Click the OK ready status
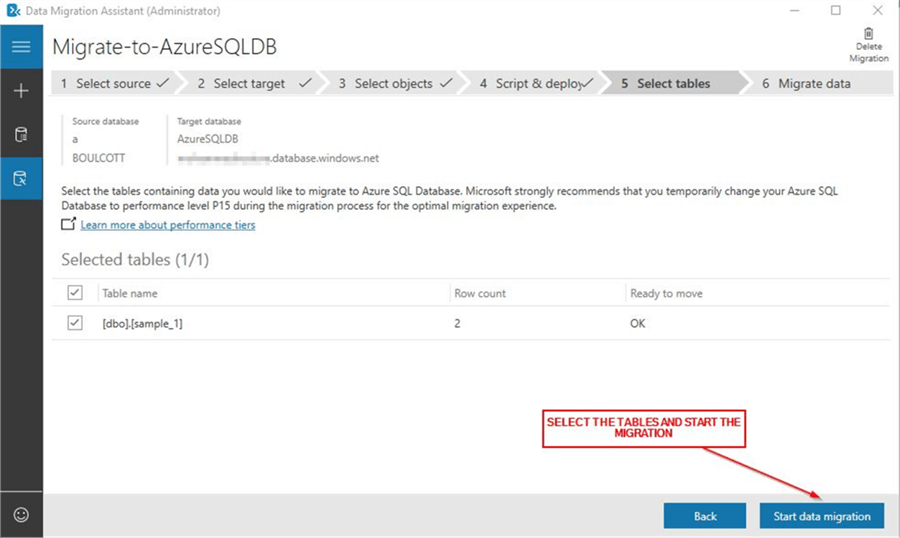 click(637, 323)
